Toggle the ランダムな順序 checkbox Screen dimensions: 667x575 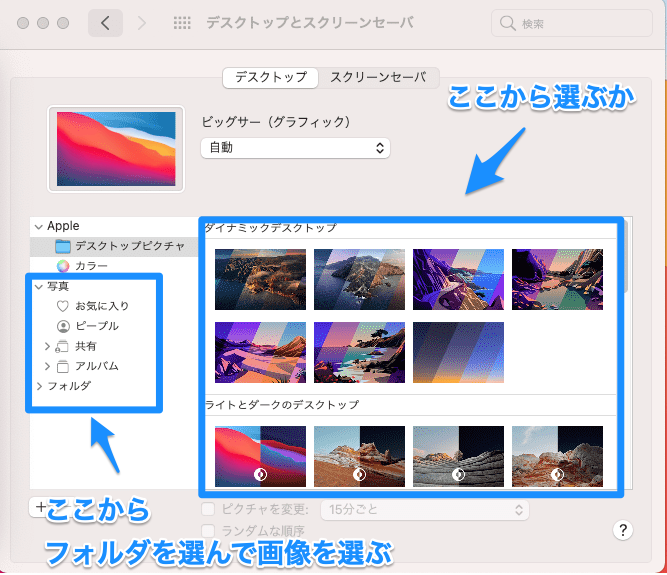[209, 530]
